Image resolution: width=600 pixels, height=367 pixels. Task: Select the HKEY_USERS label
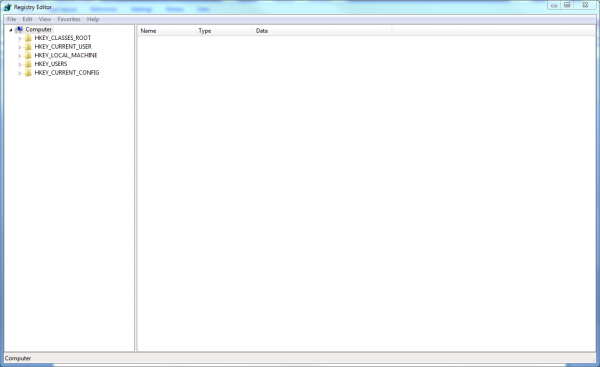click(x=51, y=64)
